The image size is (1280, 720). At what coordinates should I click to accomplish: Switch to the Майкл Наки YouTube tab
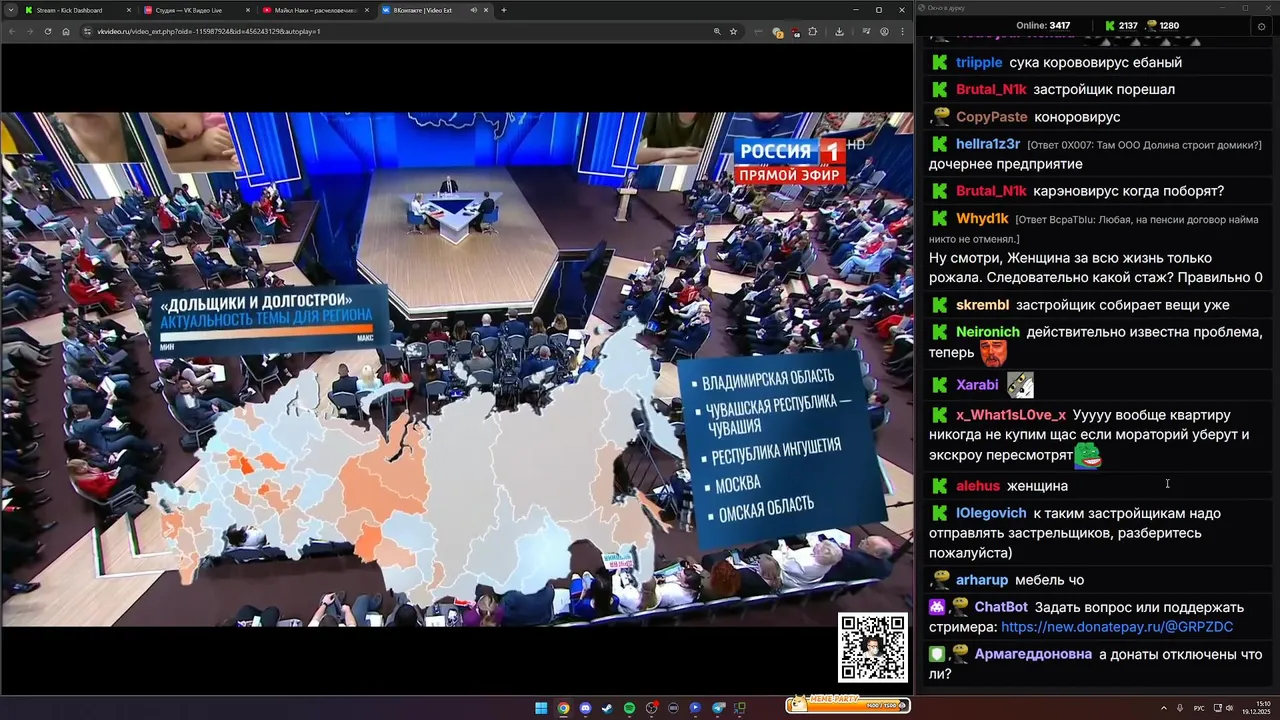[316, 10]
